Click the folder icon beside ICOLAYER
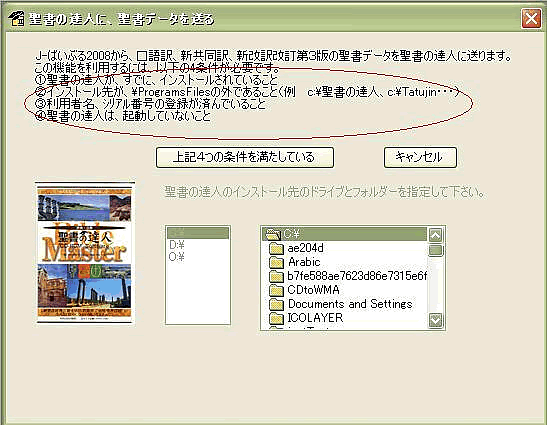The width and height of the screenshot is (548, 426). [x=276, y=318]
